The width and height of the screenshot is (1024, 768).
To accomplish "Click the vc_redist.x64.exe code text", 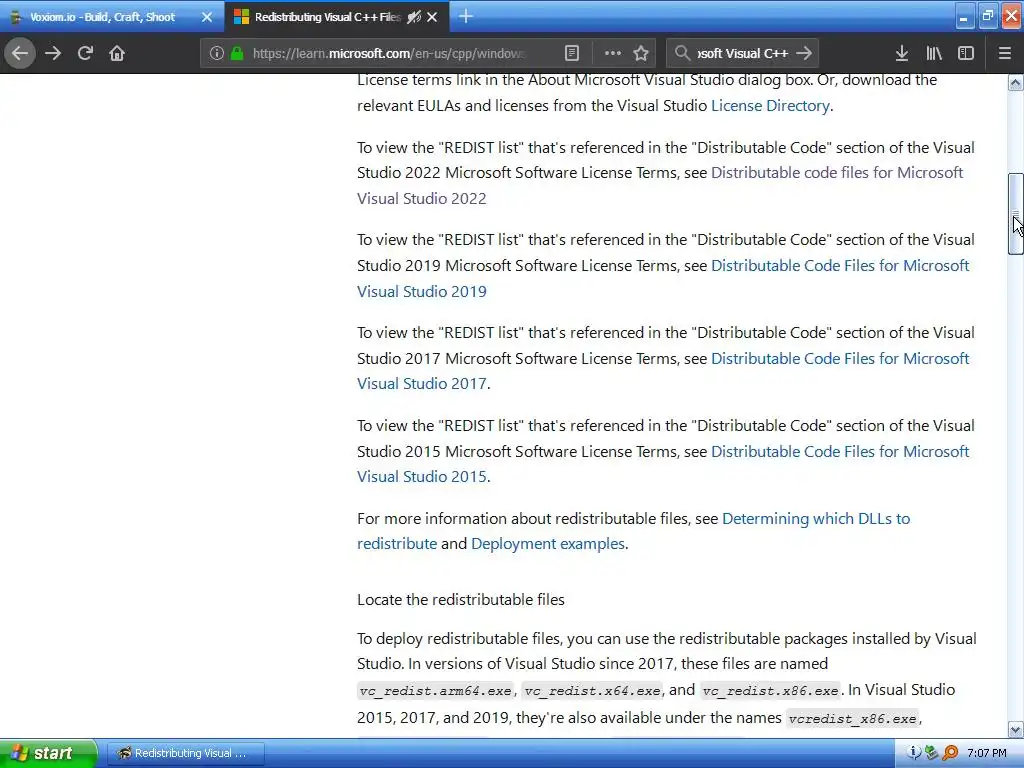I will point(593,690).
